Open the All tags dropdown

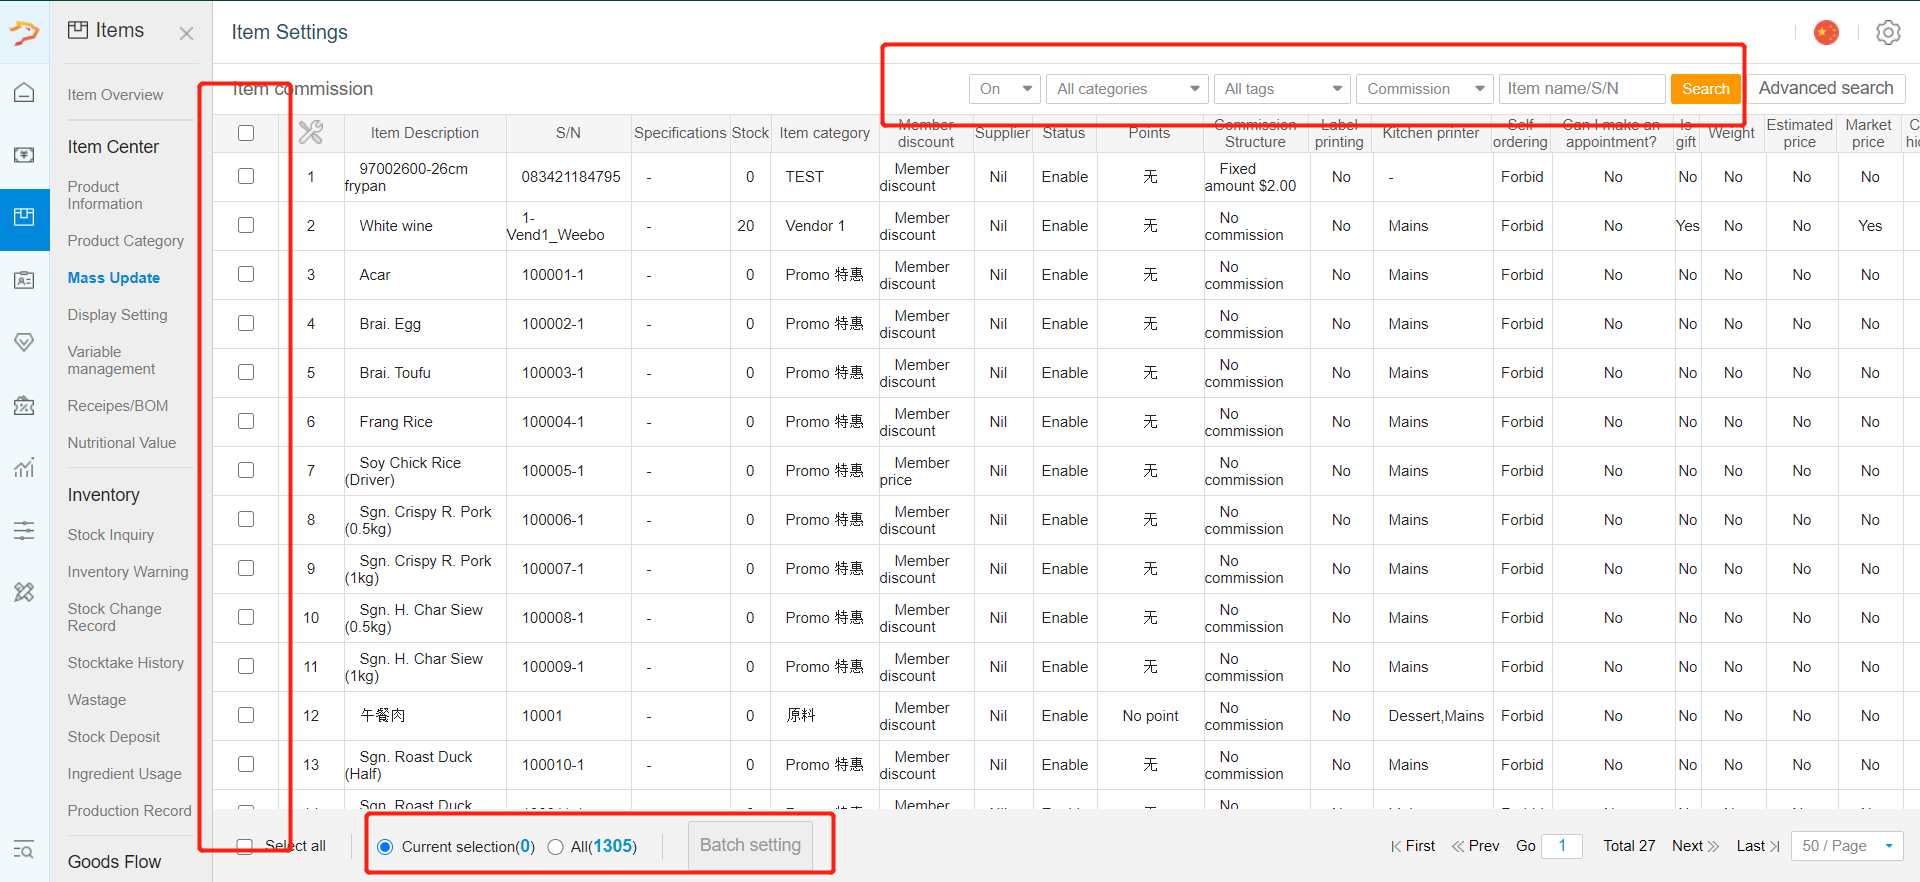1283,89
